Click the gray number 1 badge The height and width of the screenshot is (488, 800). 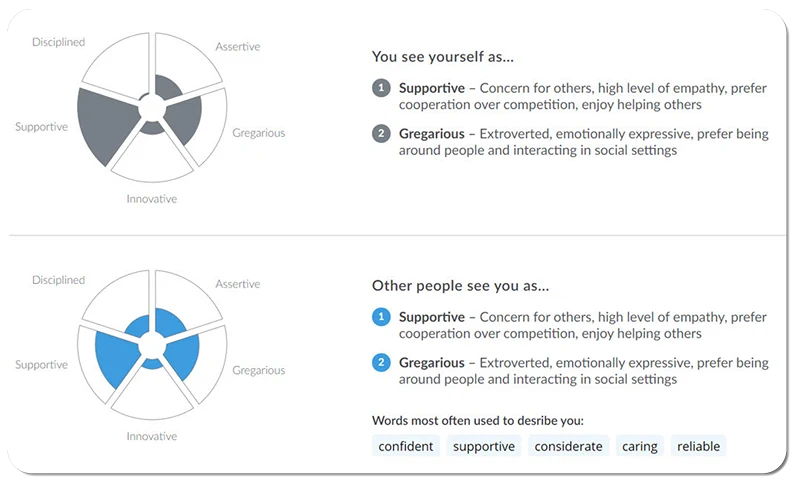click(x=380, y=88)
